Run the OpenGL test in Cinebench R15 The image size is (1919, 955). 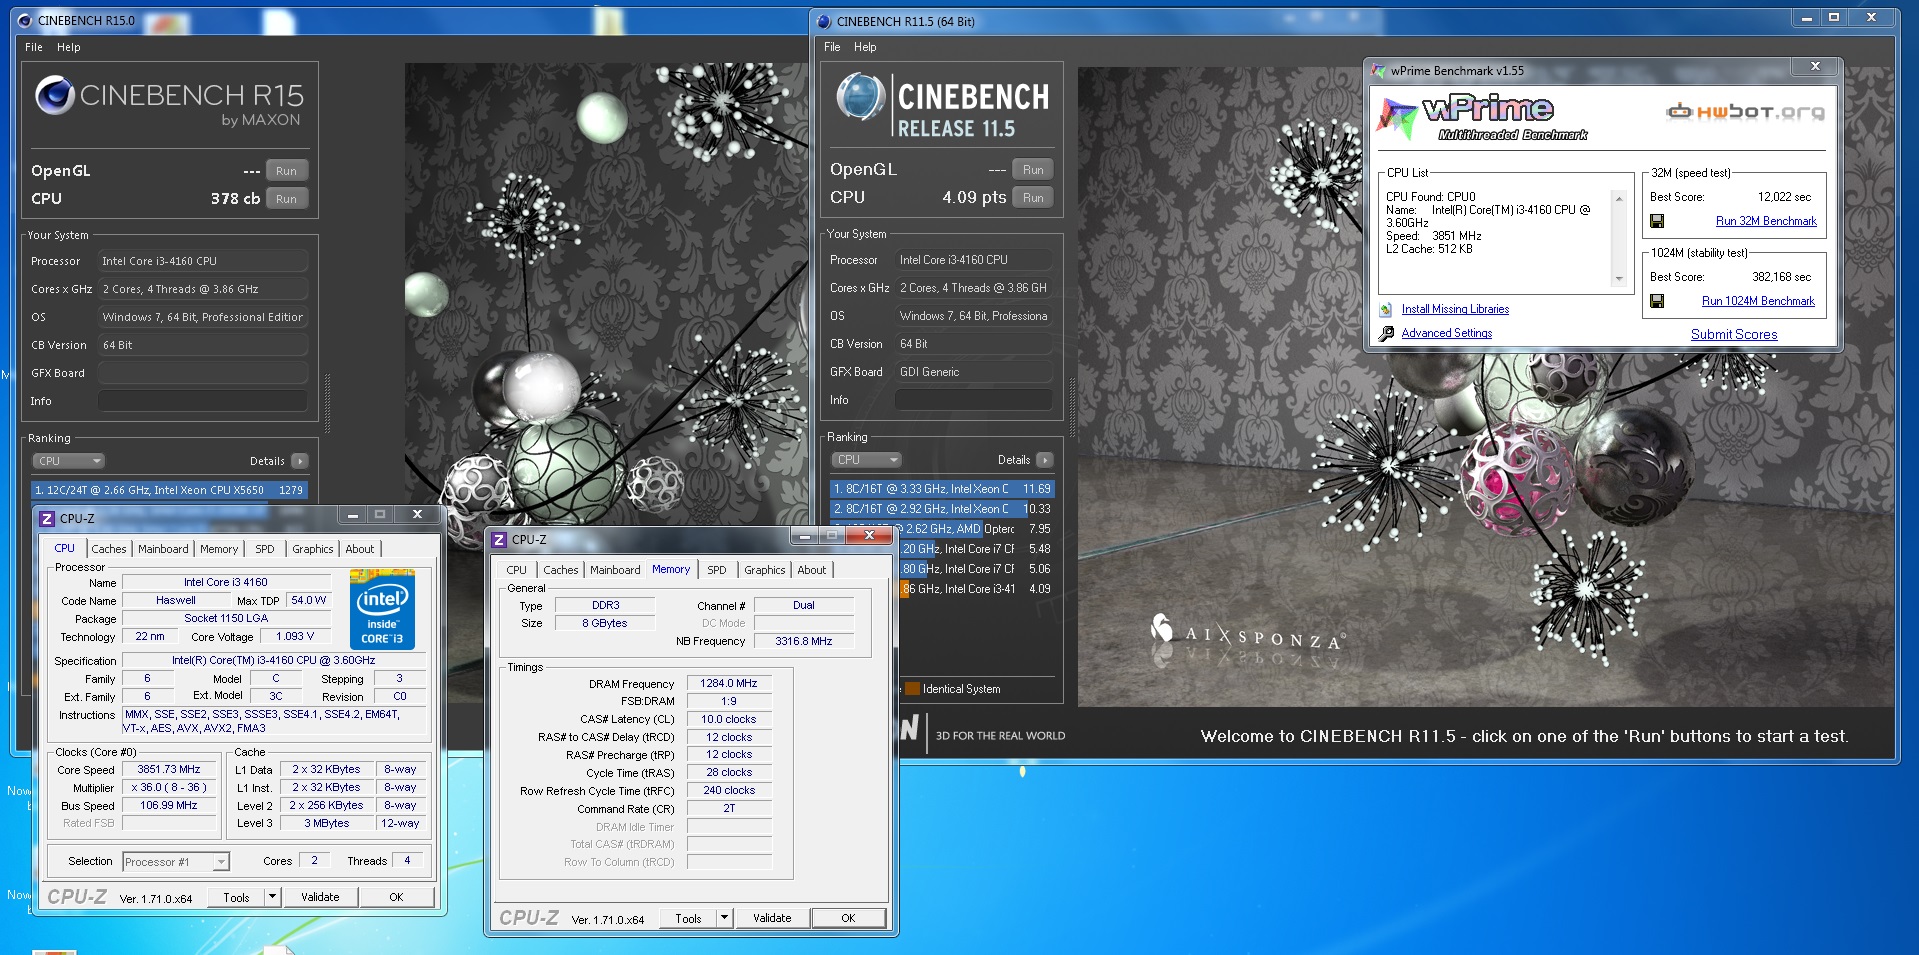(x=286, y=171)
